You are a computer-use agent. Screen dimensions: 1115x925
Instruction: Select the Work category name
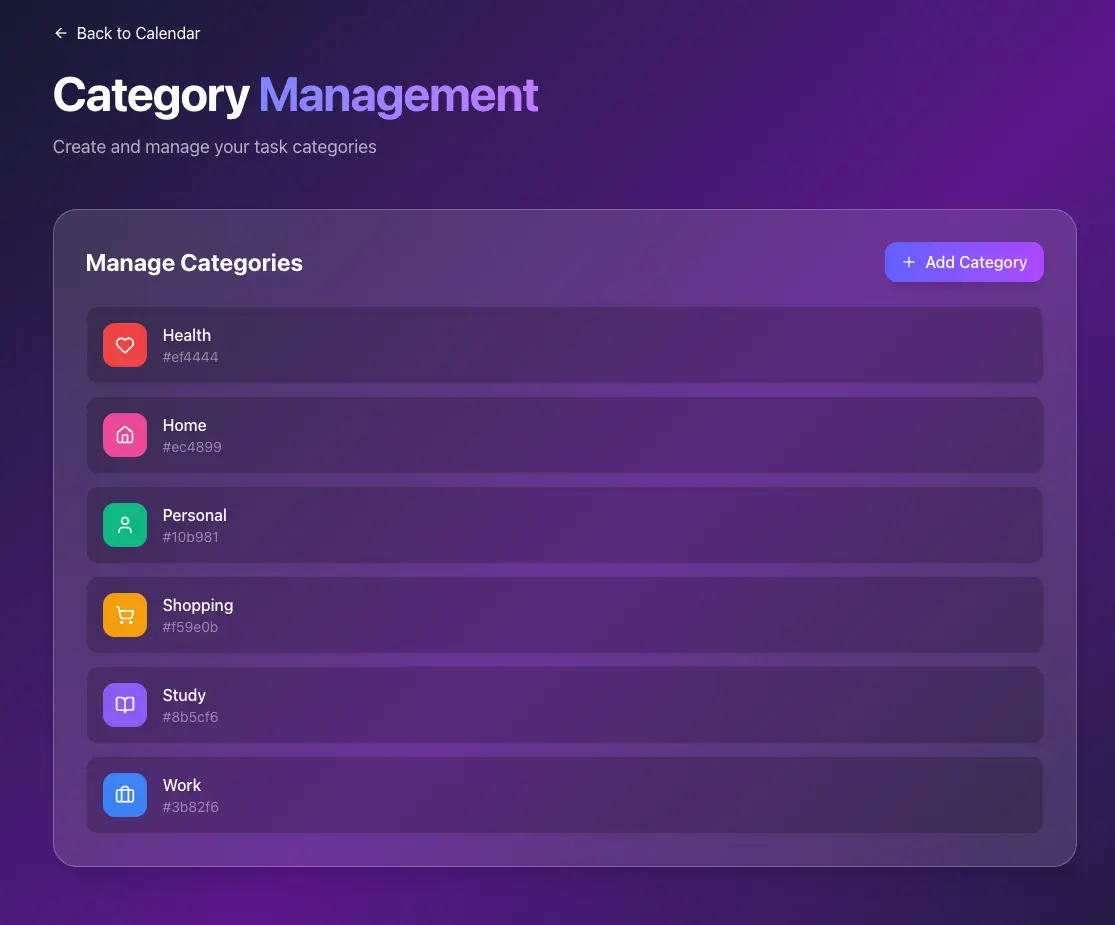click(x=181, y=785)
